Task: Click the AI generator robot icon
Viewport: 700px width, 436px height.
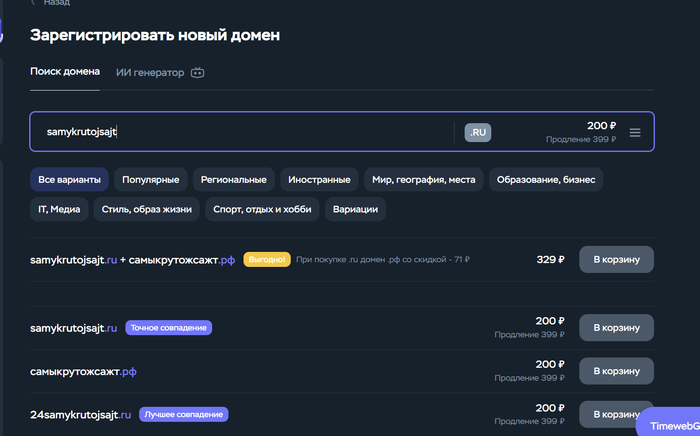Action: pyautogui.click(x=197, y=72)
